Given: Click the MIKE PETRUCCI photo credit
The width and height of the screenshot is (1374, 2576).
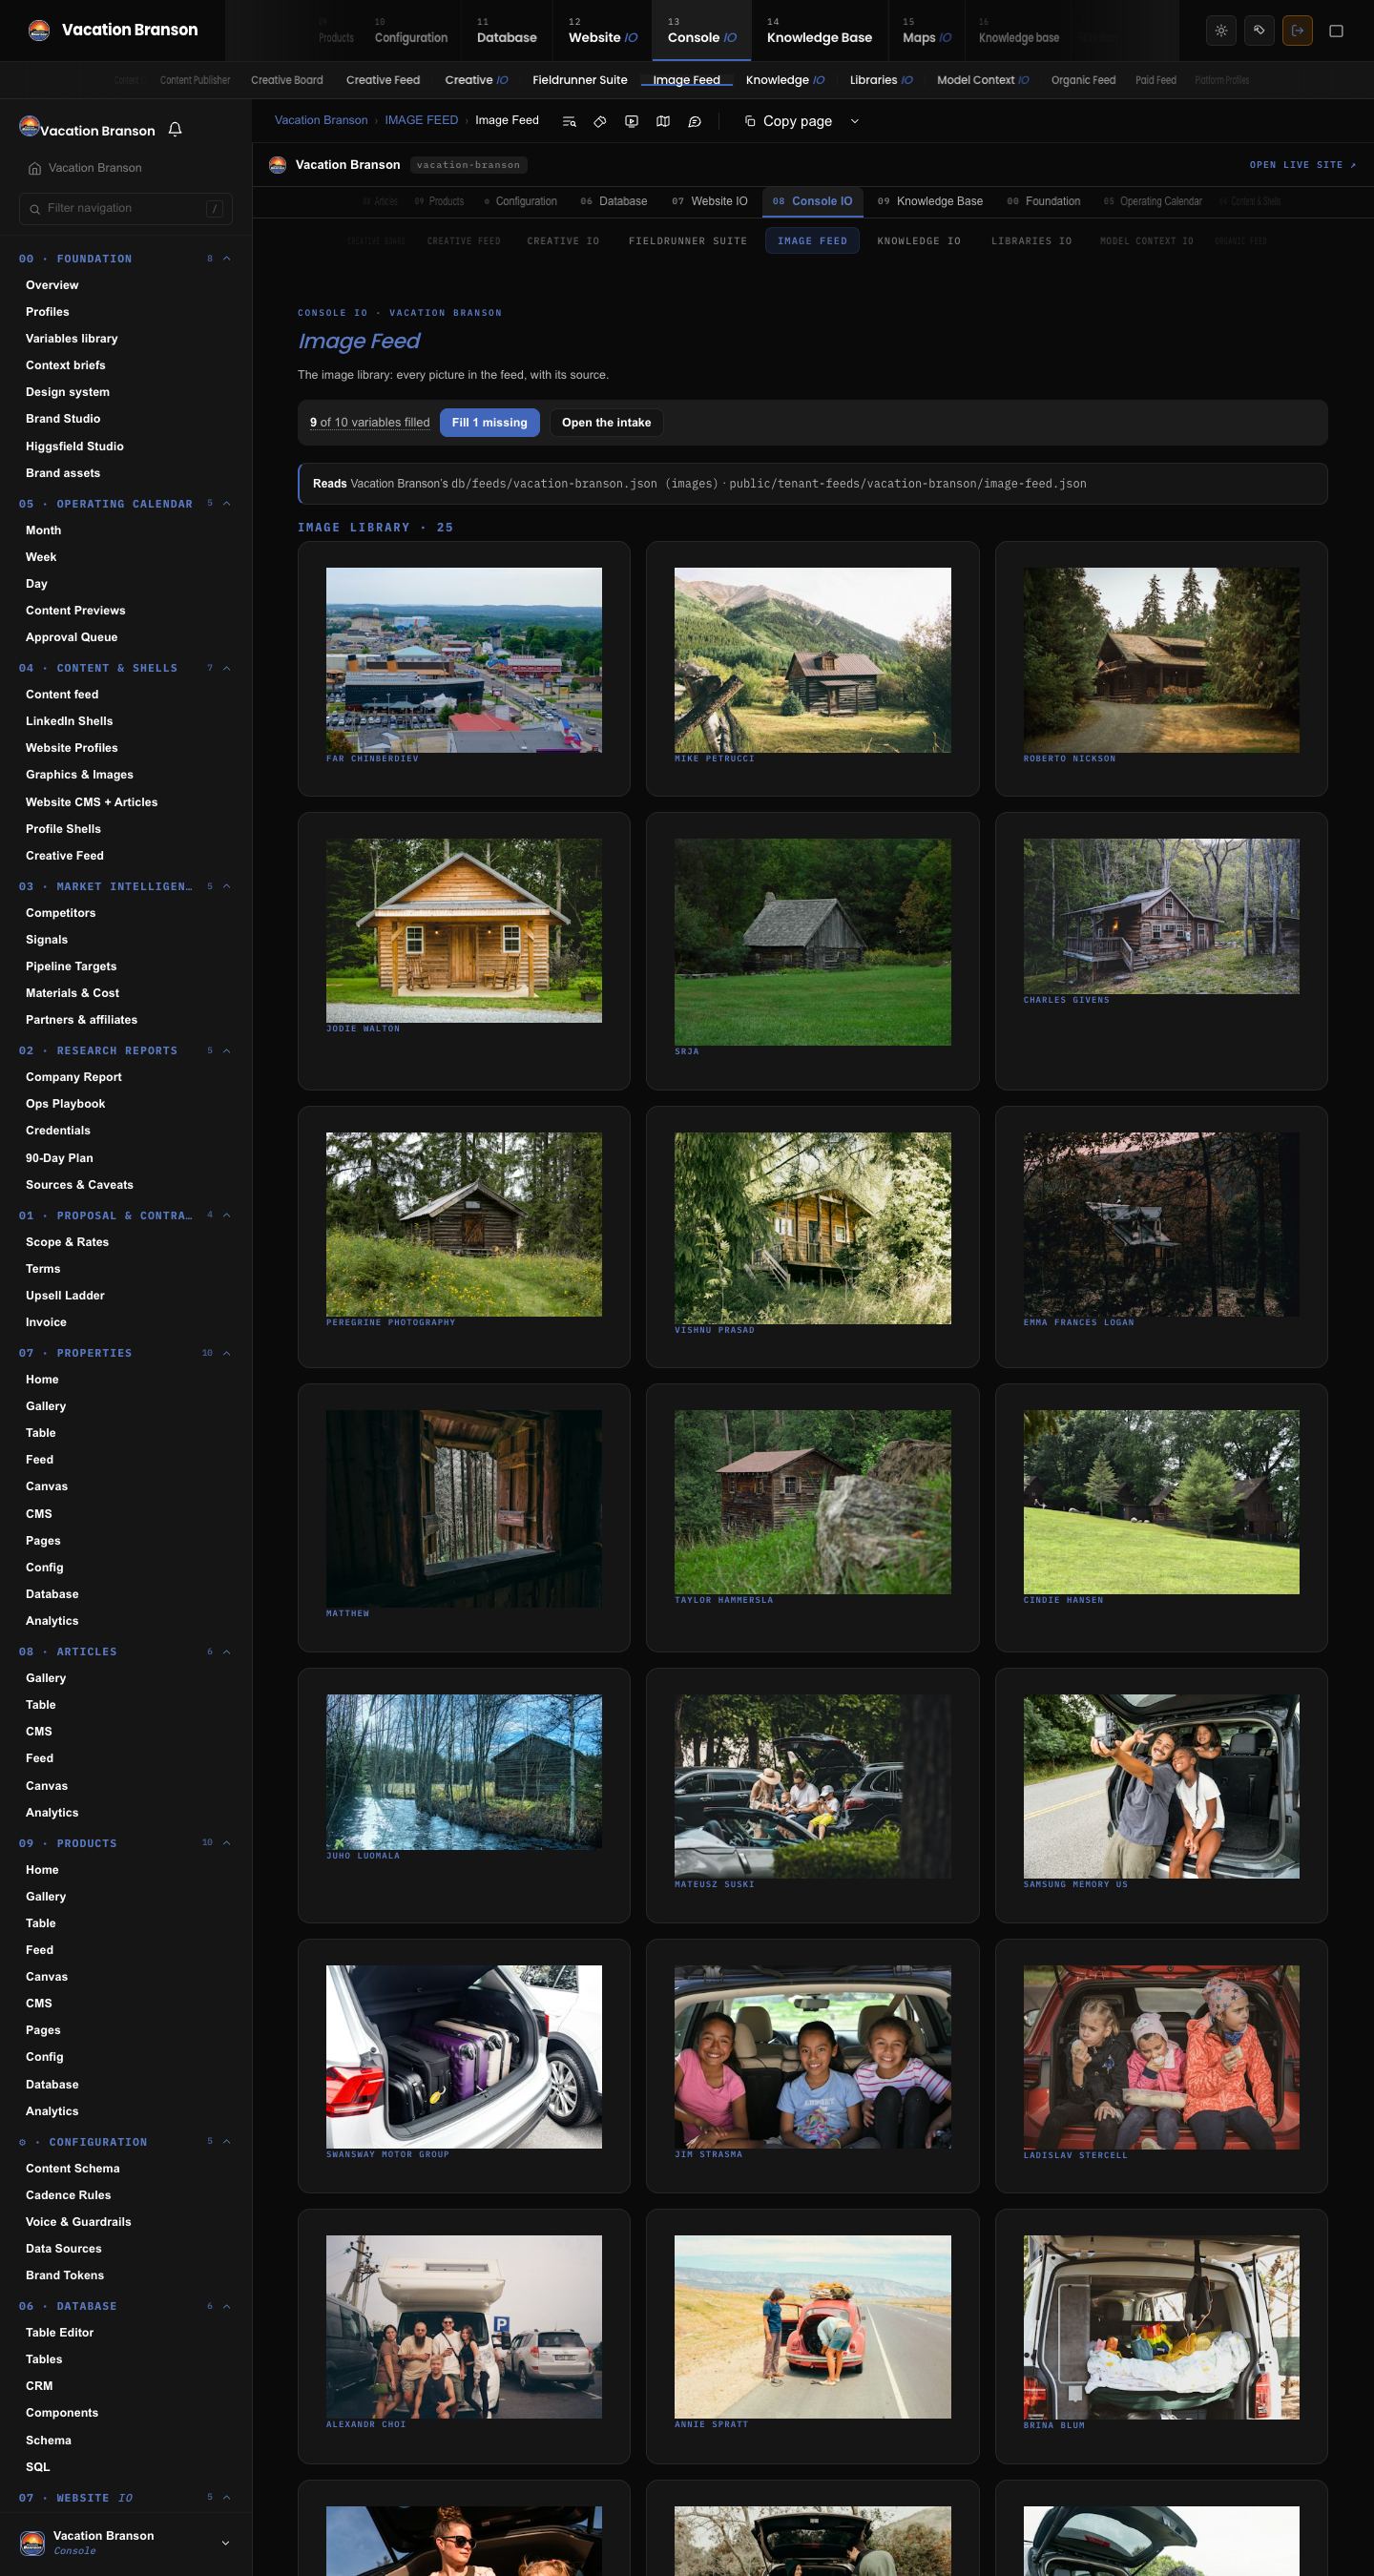Looking at the screenshot, I should 715,758.
